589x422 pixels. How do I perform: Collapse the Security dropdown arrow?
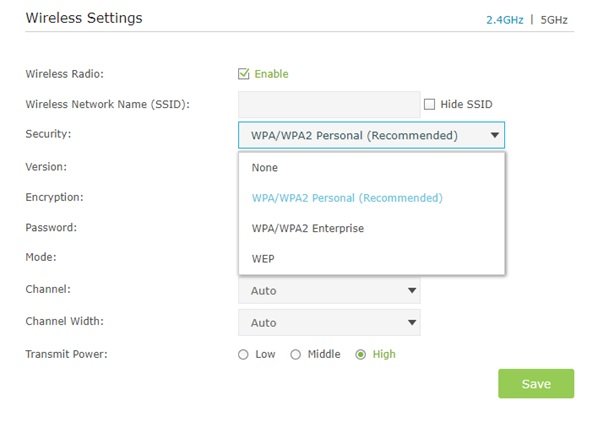tap(495, 135)
